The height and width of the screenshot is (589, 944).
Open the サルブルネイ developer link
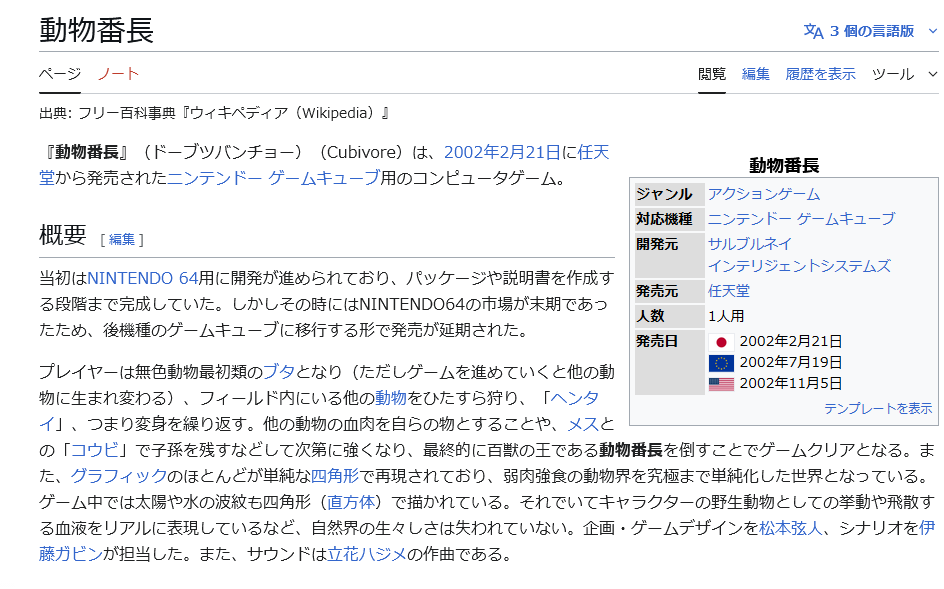749,244
